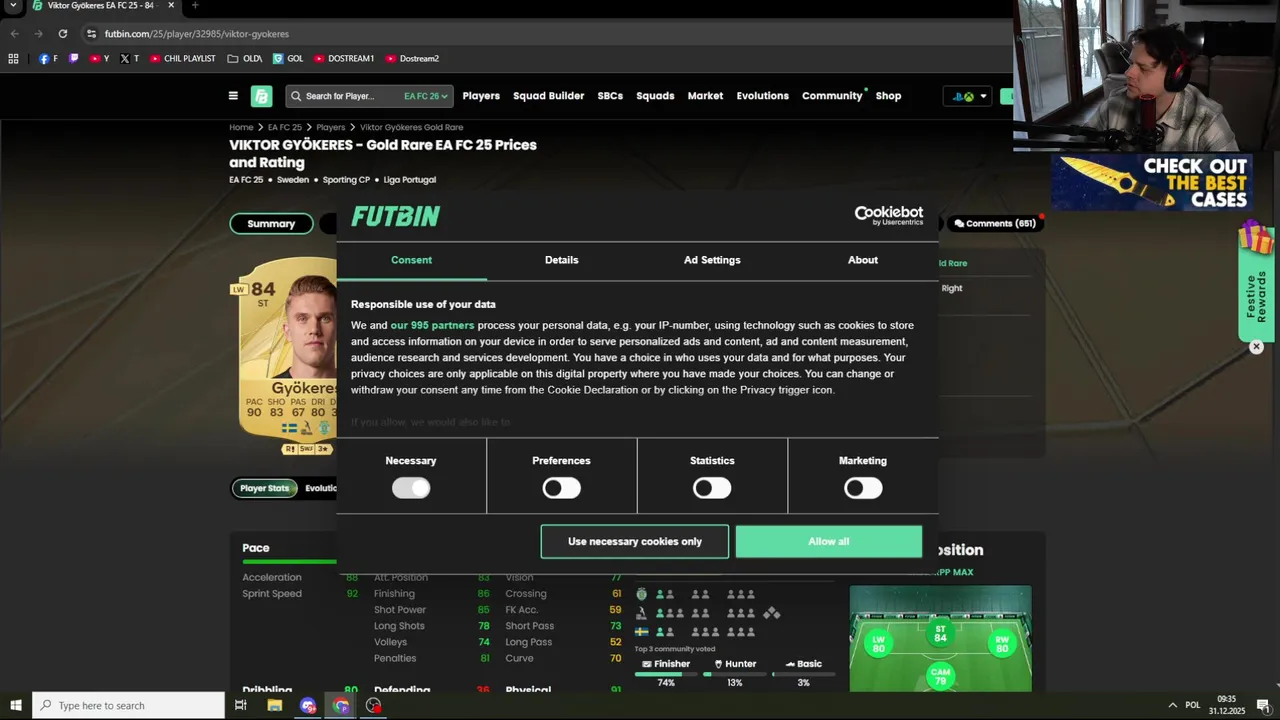
Task: Open the OLD\ bookmarks folder
Action: pyautogui.click(x=245, y=59)
